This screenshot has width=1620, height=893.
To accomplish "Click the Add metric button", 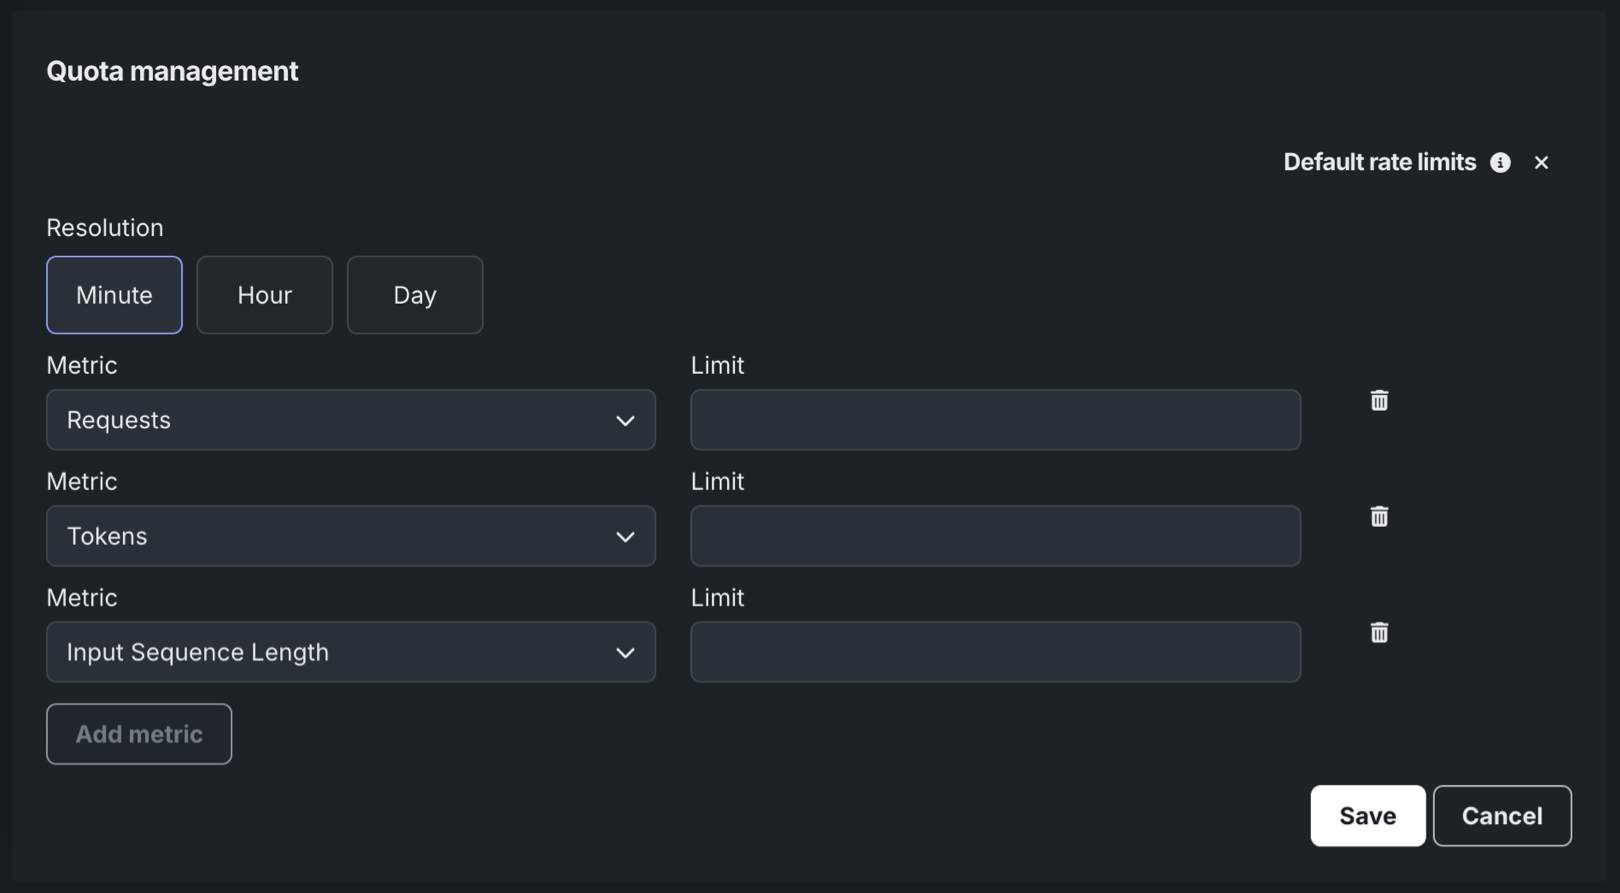I will tap(139, 734).
